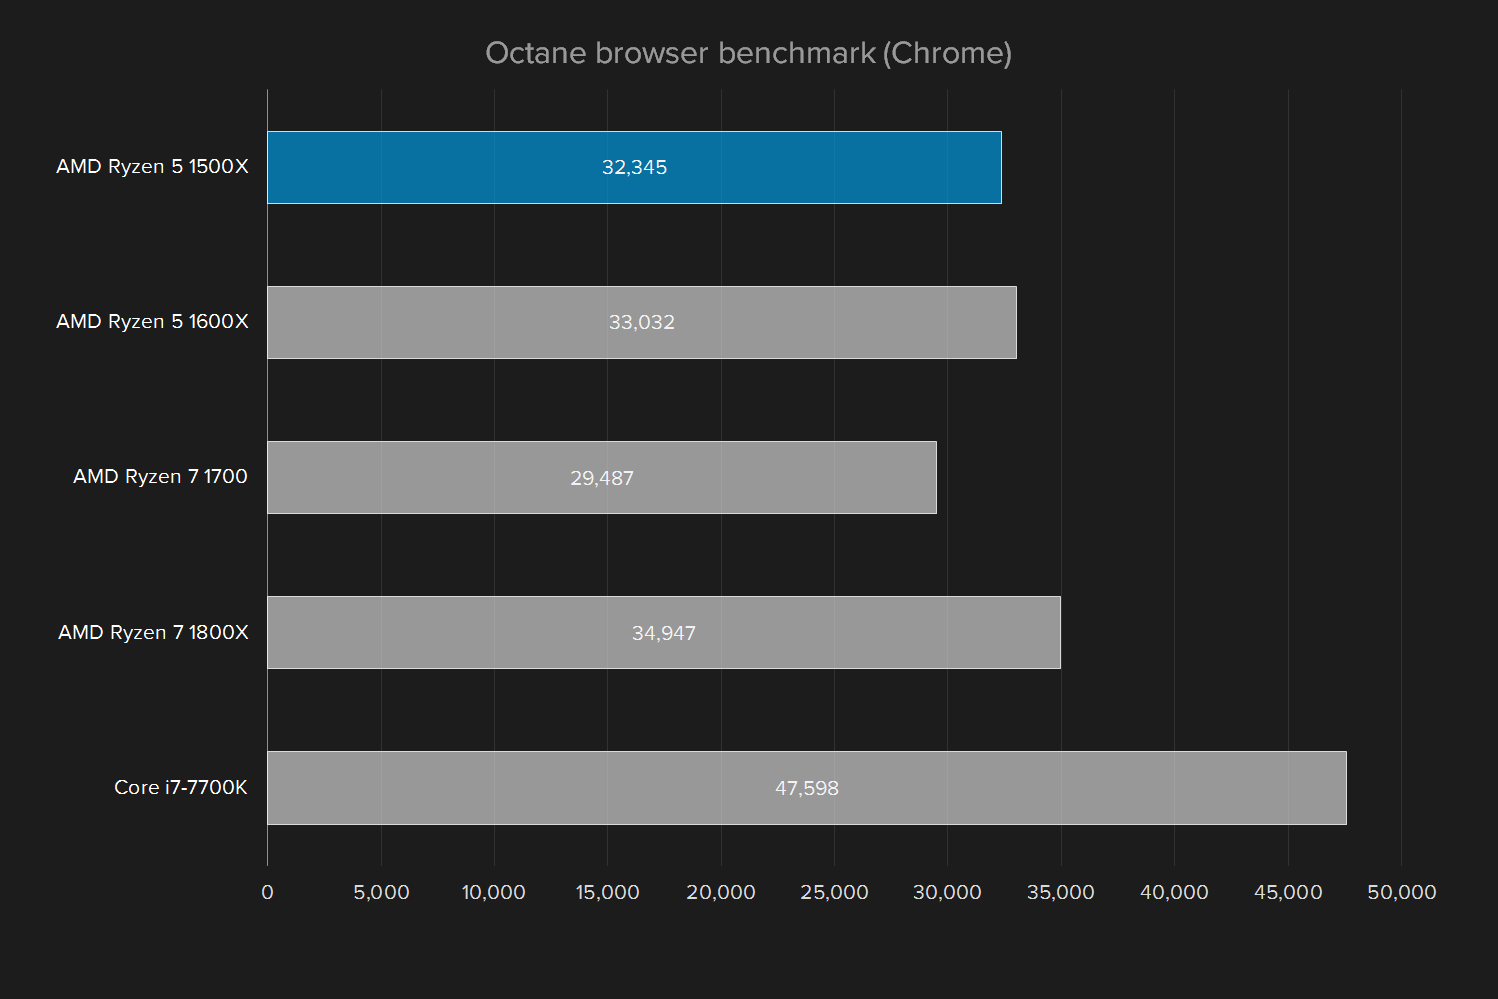Screen dimensions: 1498x999
Task: Click the x-axis tick label 40,000
Action: [x=1174, y=892]
